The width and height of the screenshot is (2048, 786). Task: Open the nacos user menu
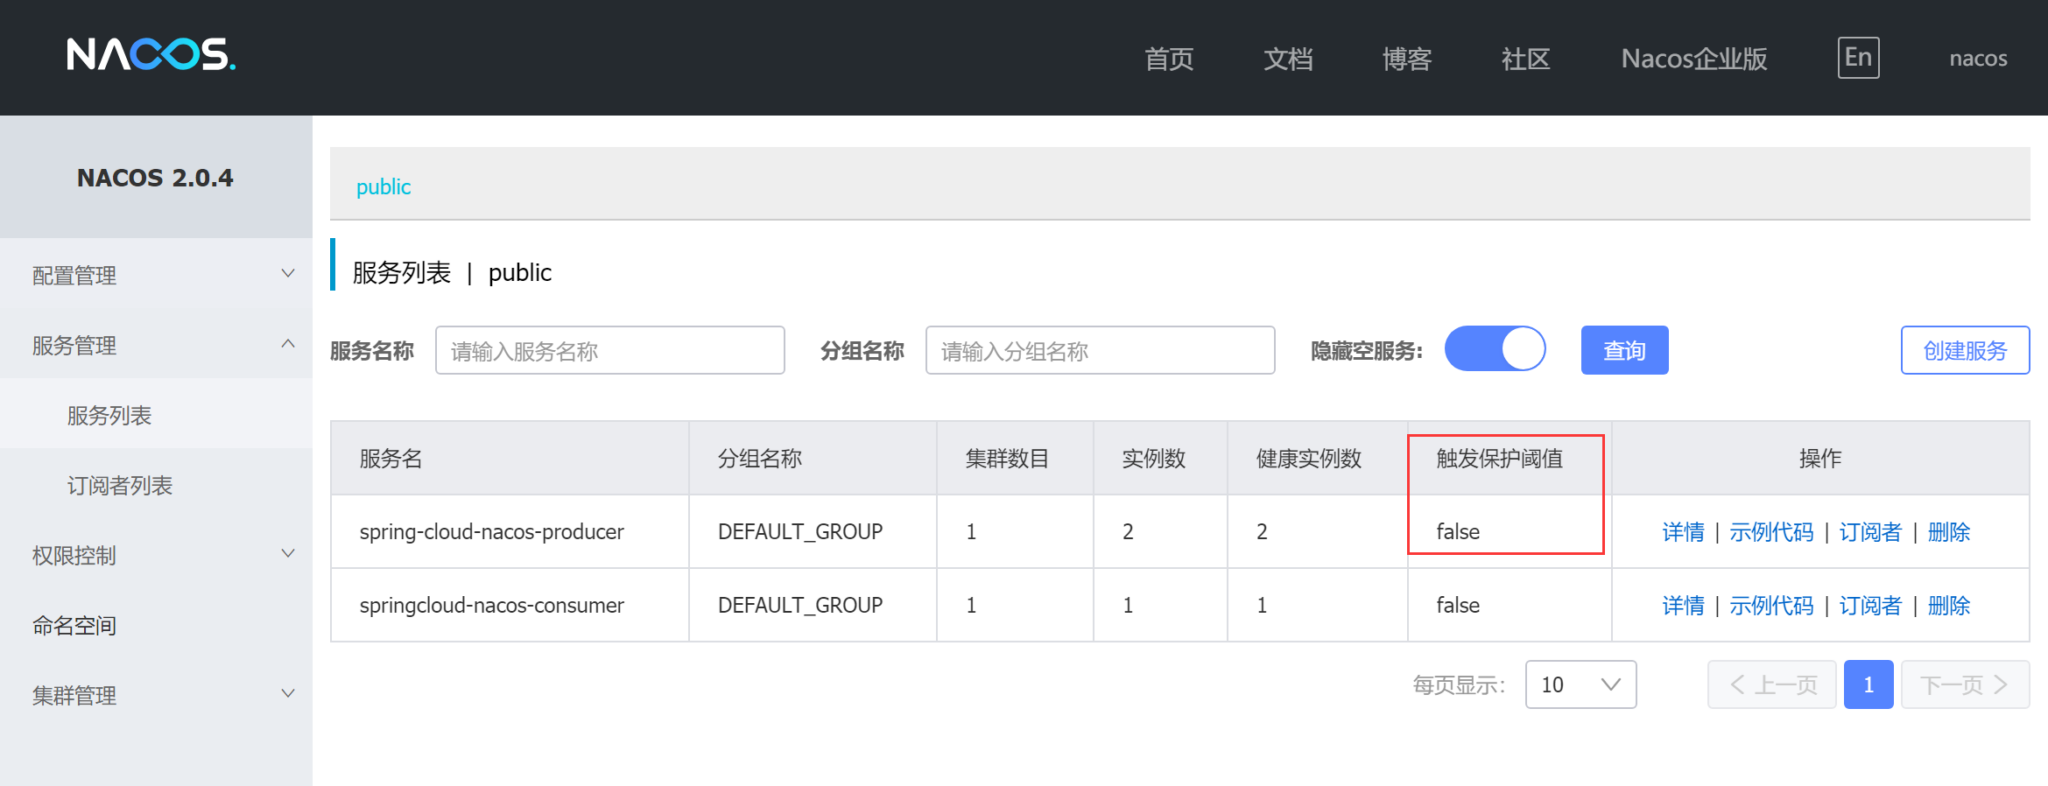point(1978,59)
